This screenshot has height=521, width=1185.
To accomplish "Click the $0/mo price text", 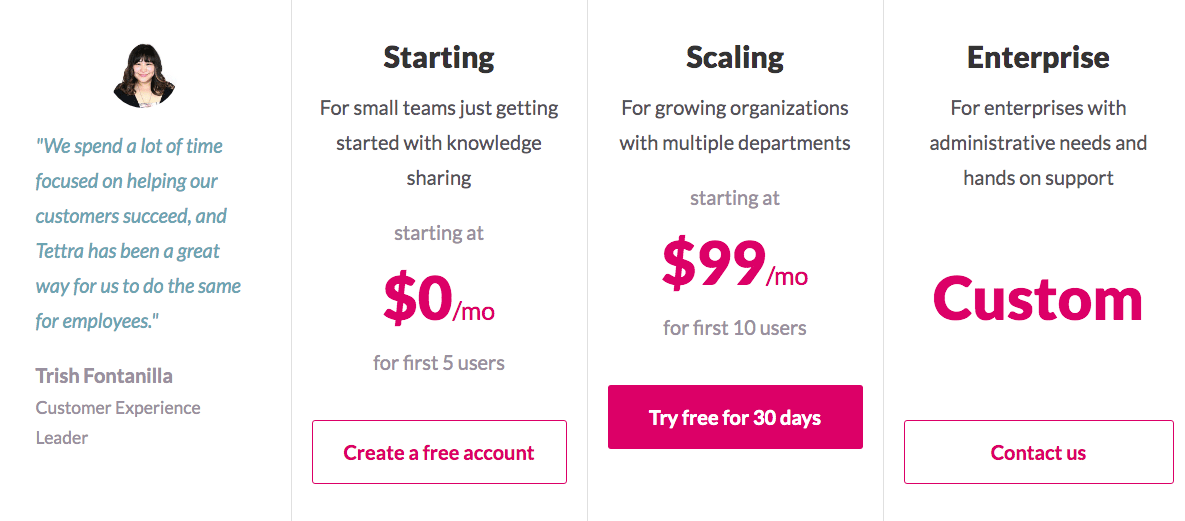I will coord(439,299).
